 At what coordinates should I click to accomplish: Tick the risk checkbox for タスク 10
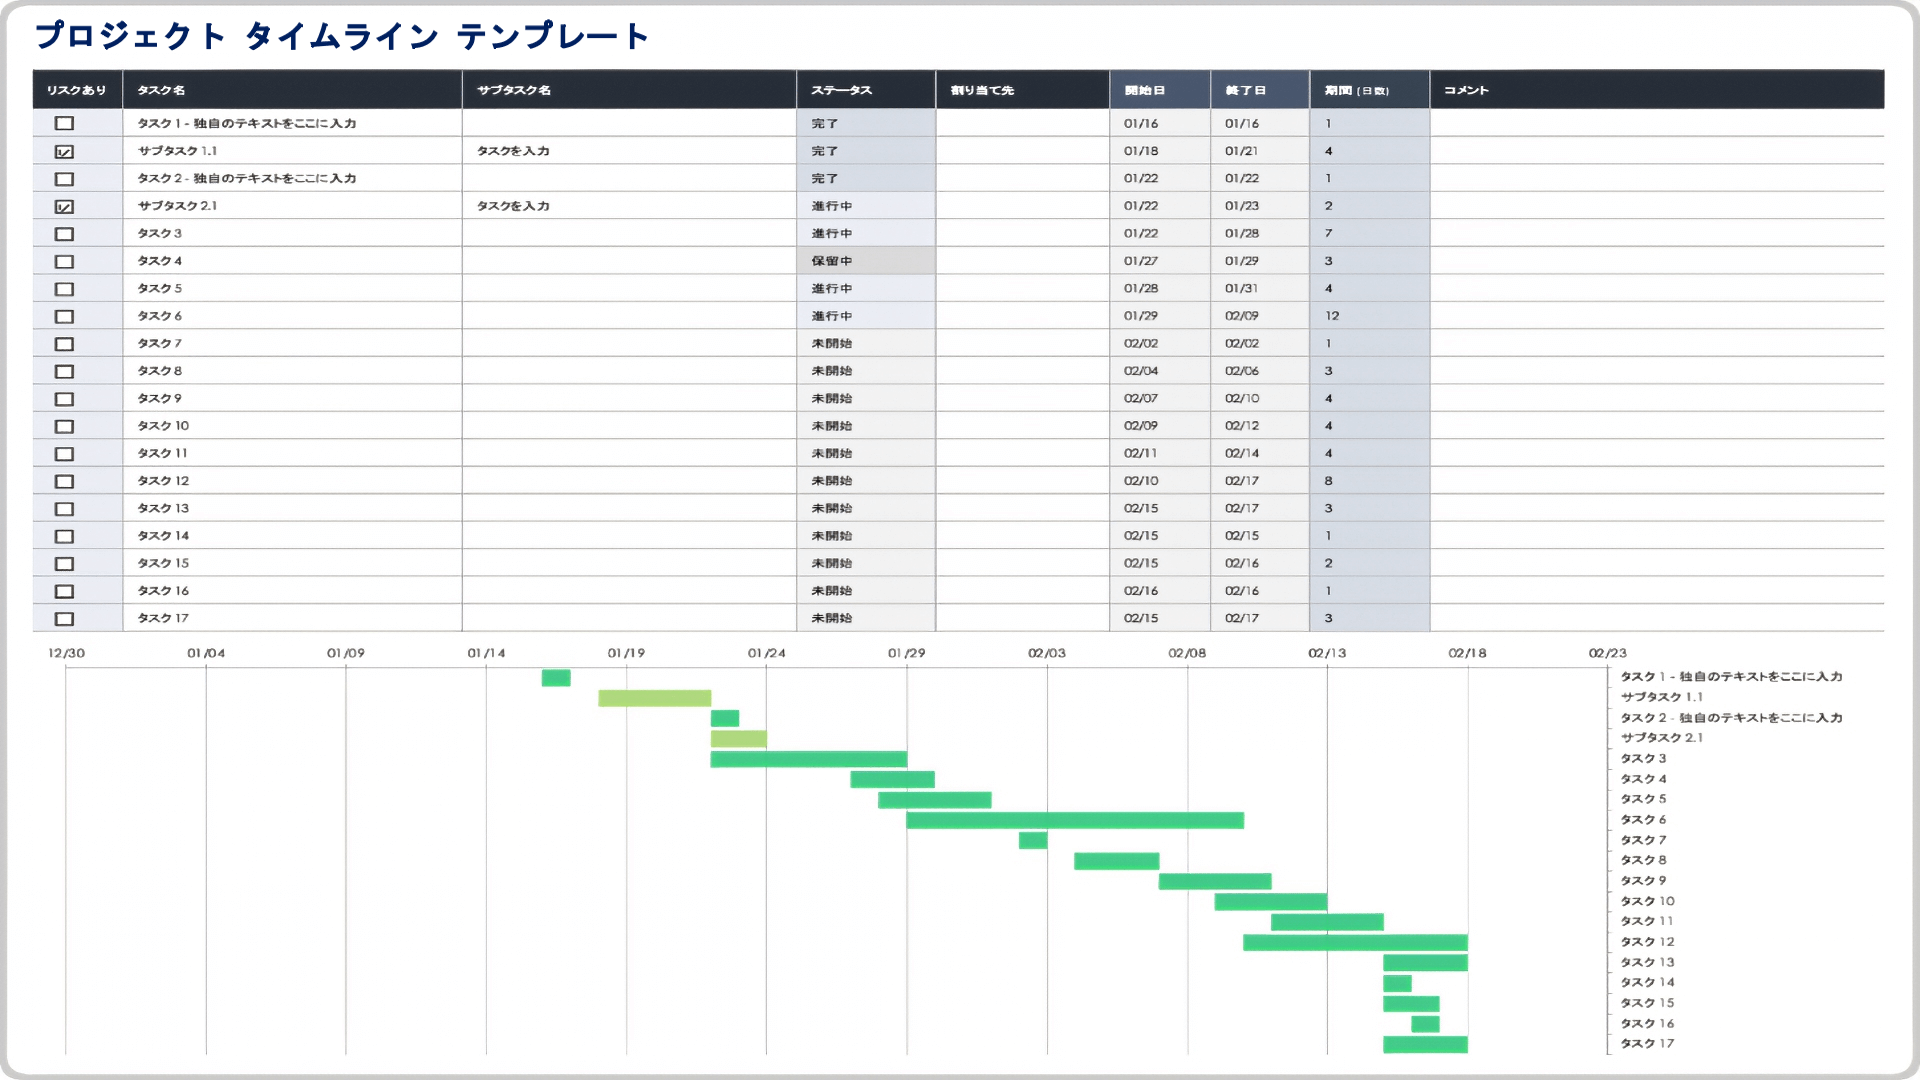[64, 426]
